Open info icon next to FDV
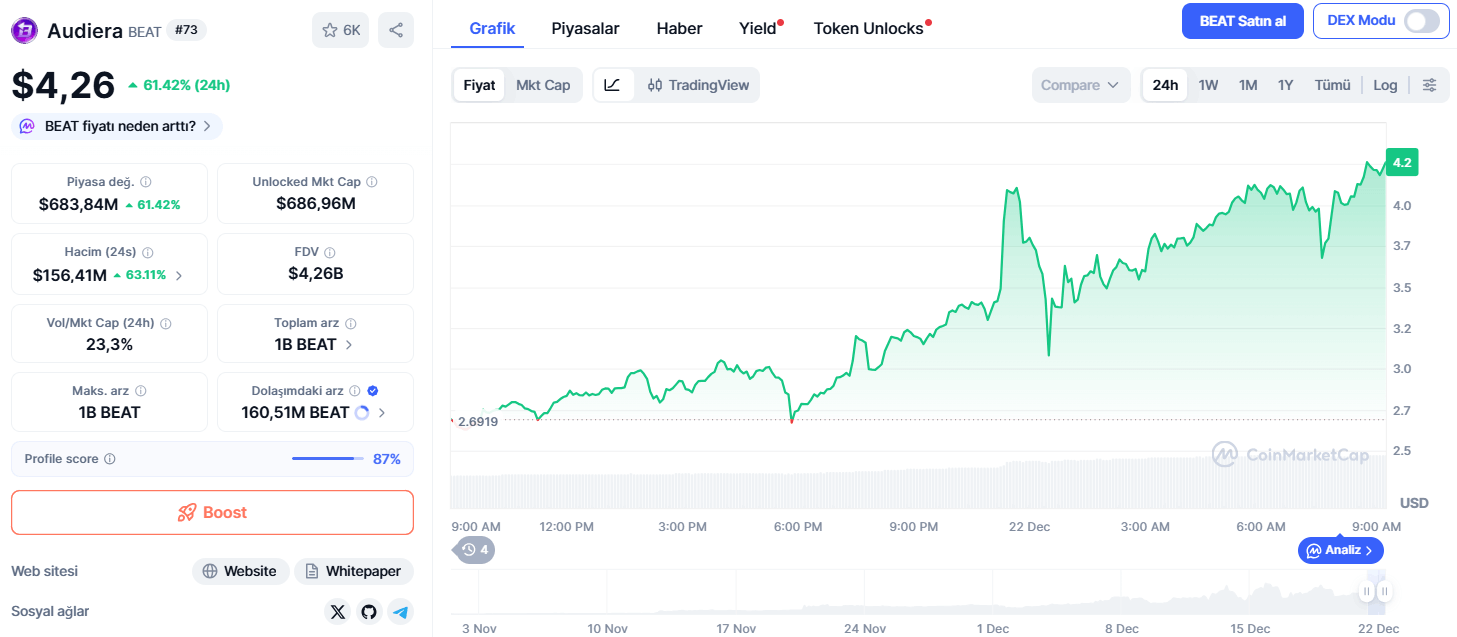 330,253
